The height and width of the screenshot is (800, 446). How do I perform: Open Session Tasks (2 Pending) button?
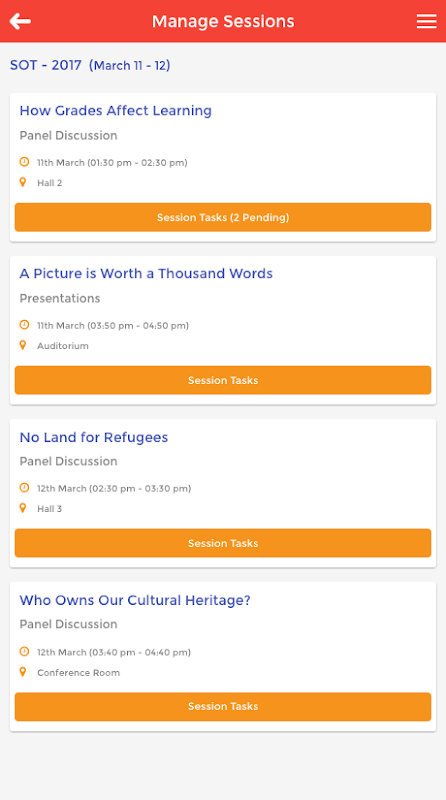click(223, 217)
